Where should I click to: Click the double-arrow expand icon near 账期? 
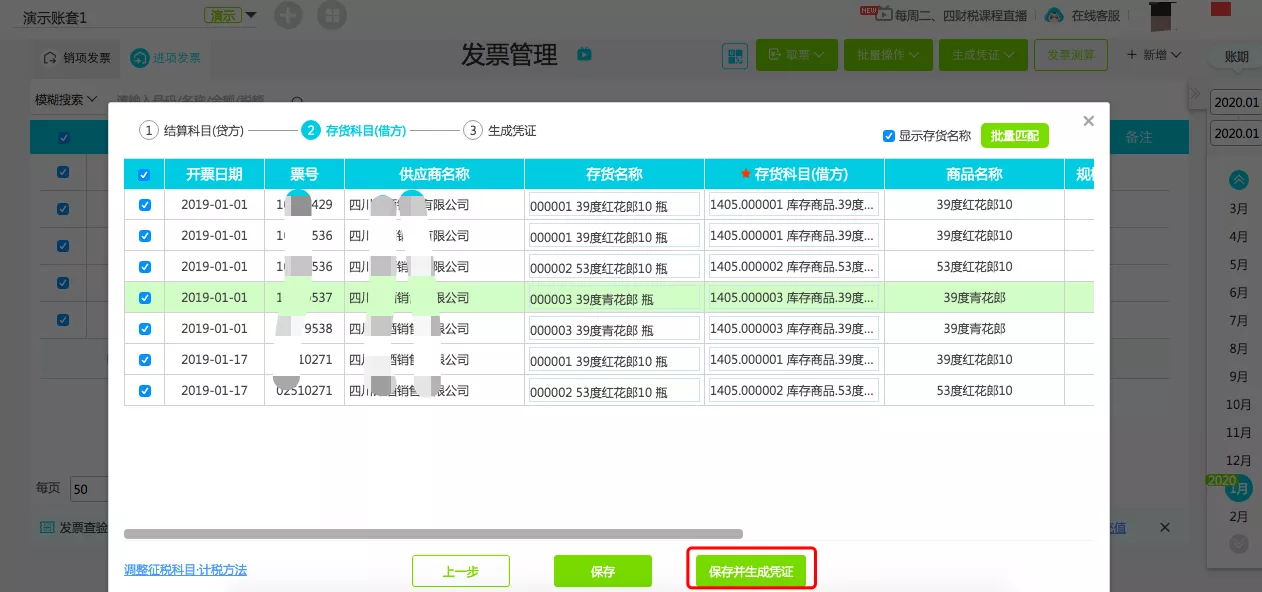tap(1194, 94)
